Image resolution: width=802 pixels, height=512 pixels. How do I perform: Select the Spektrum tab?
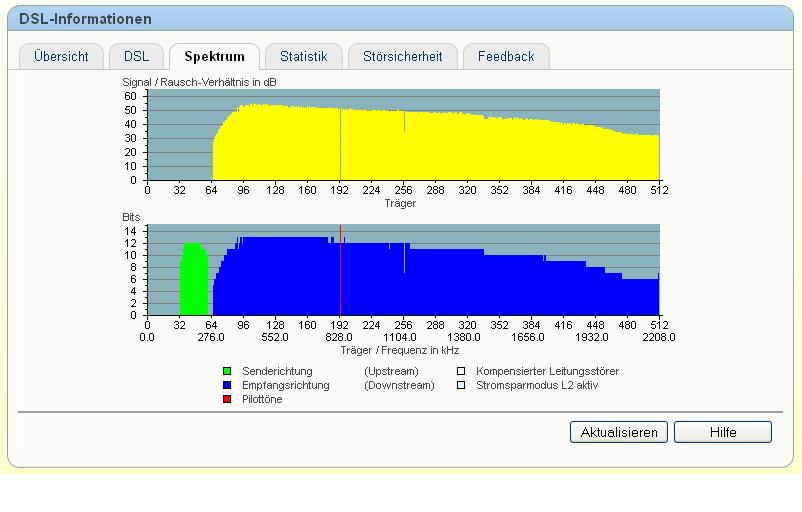point(214,56)
